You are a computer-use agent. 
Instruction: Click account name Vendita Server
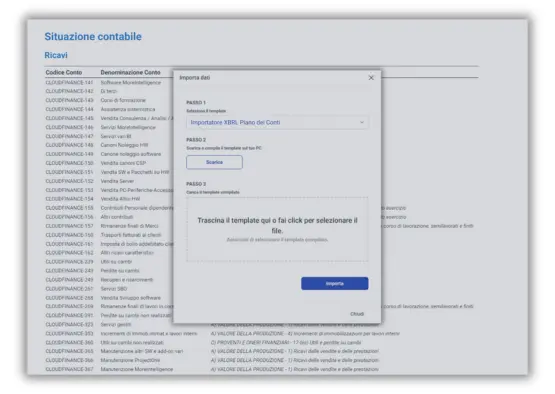(117, 181)
